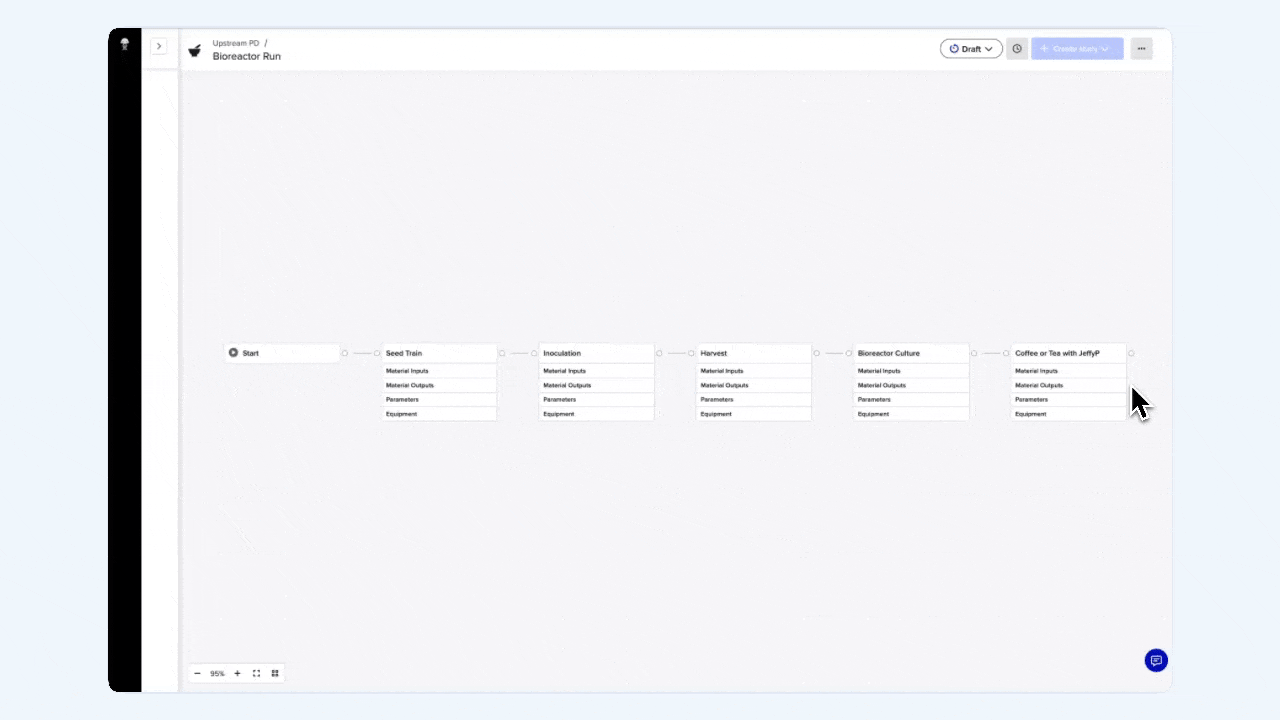The height and width of the screenshot is (720, 1280).
Task: Expand the collapsed sidebar with chevron
Action: click(158, 46)
